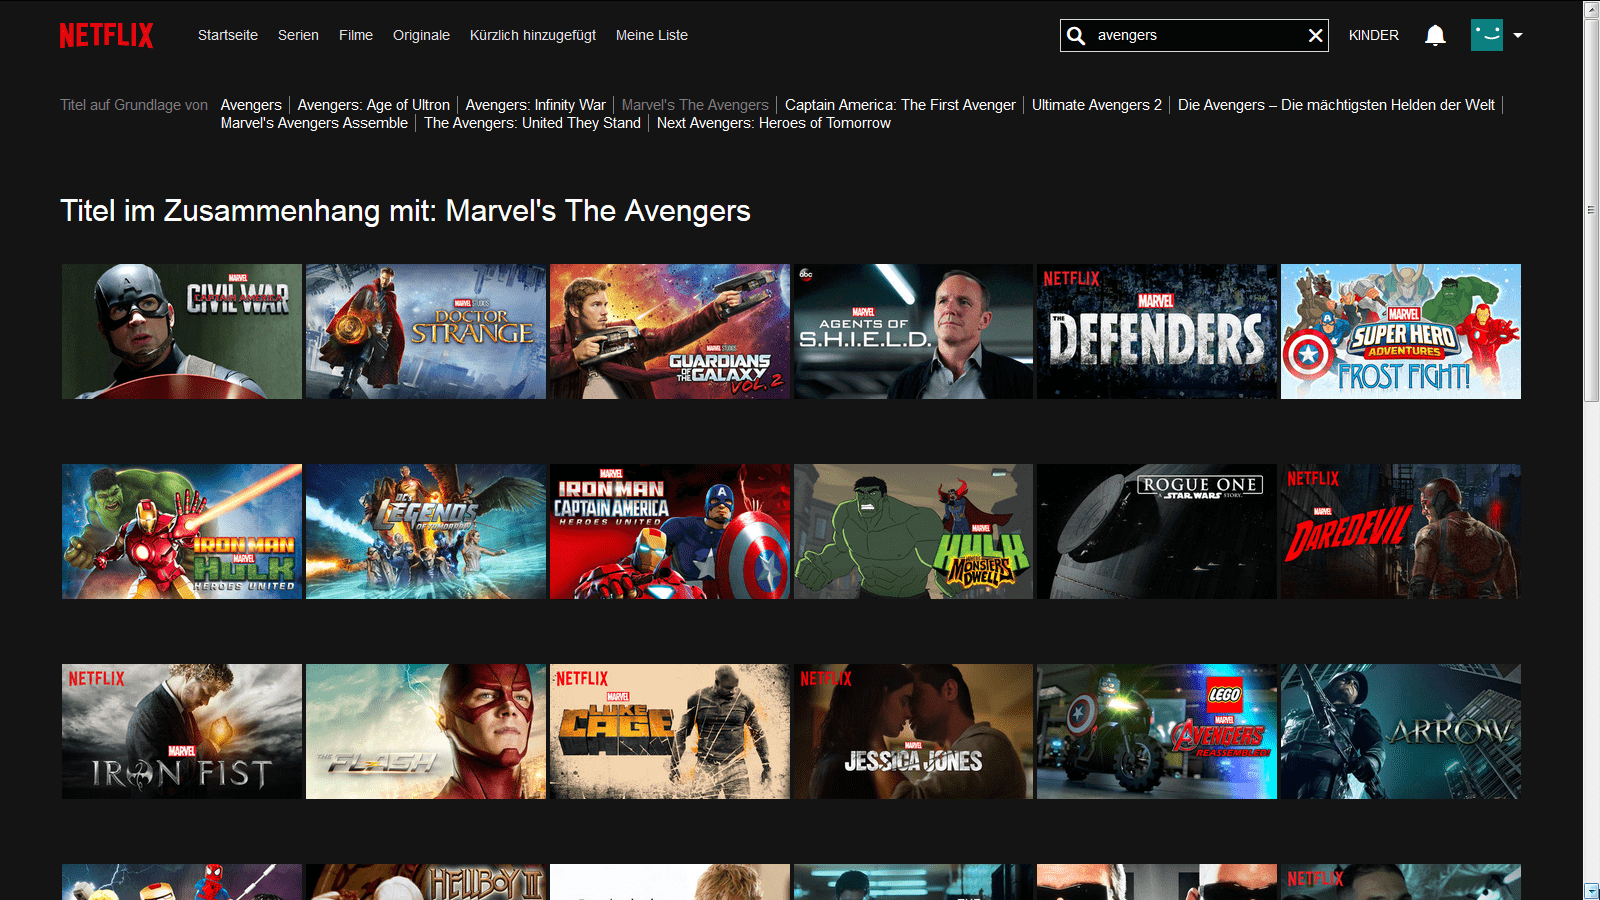Expand the profile dropdown arrow
This screenshot has height=900, width=1600.
1518,35
